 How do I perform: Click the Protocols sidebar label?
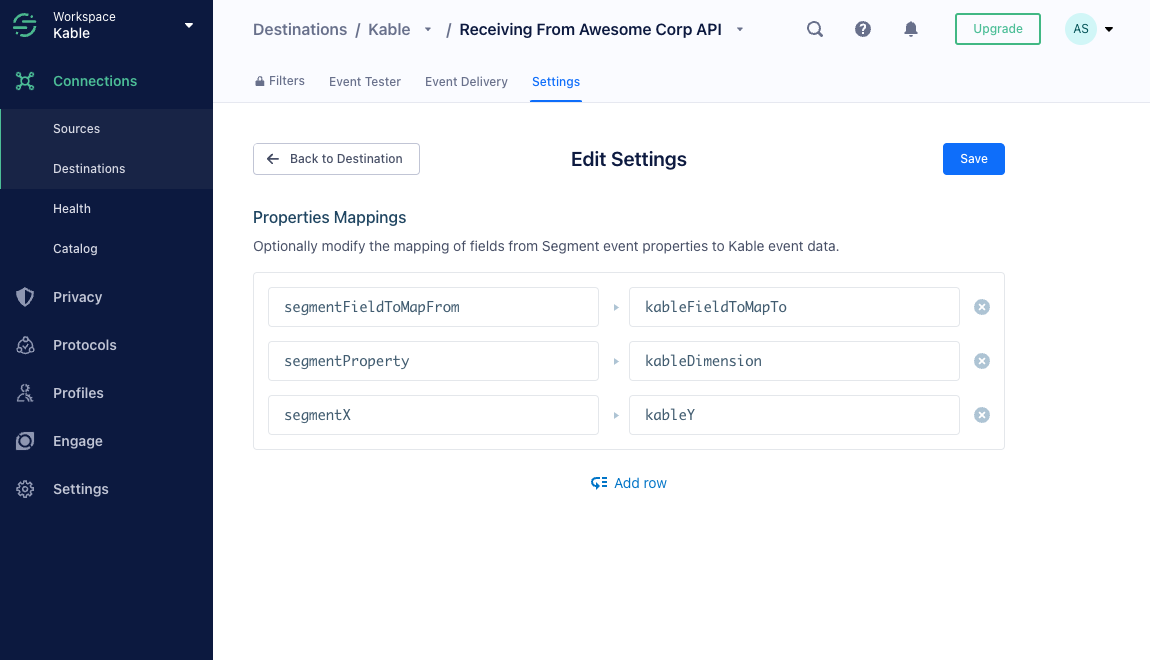tap(84, 345)
